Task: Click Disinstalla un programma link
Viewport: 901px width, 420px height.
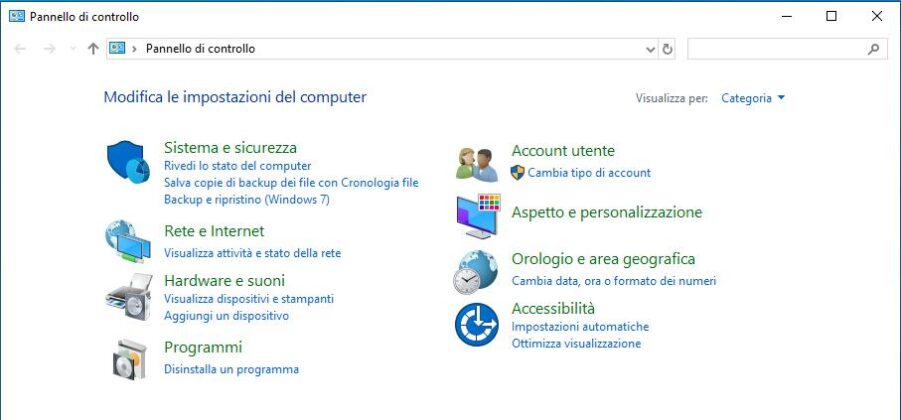Action: [232, 369]
